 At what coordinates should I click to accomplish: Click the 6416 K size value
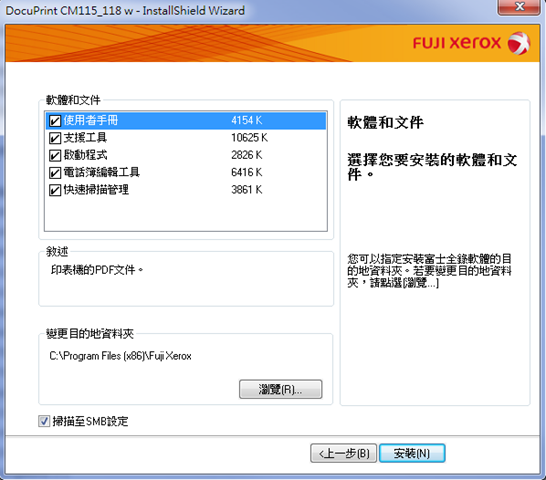(247, 172)
